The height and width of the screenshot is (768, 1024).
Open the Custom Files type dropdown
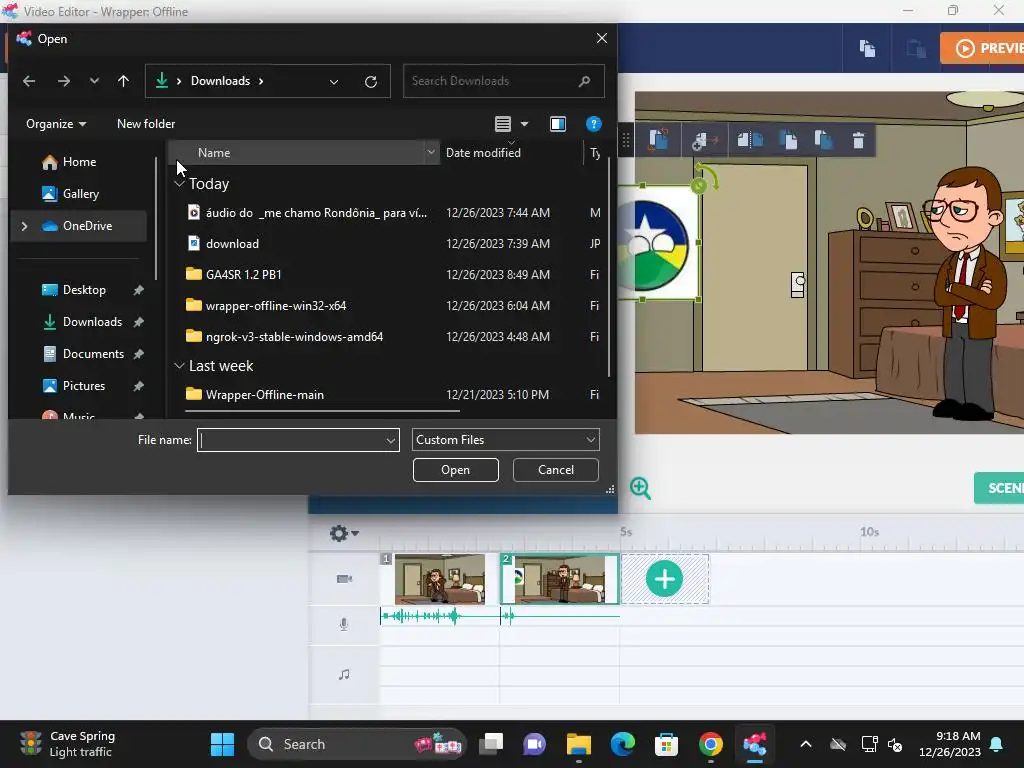click(505, 440)
